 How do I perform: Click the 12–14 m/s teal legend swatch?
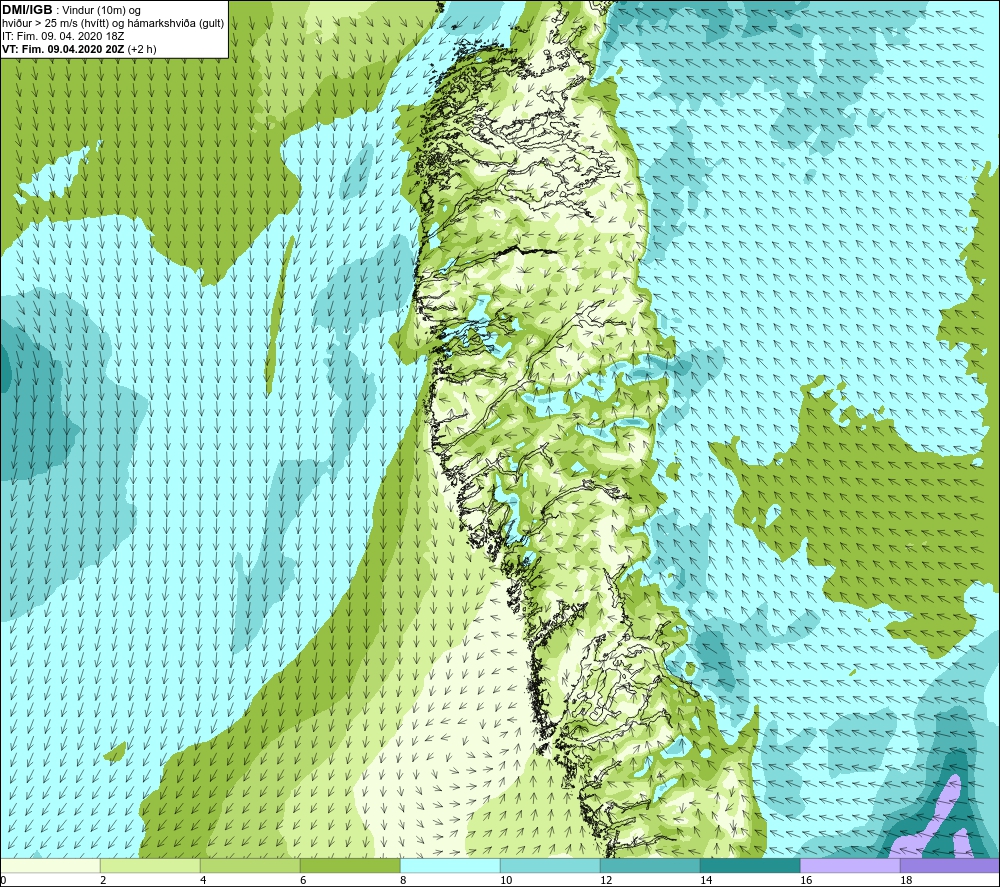[650, 865]
